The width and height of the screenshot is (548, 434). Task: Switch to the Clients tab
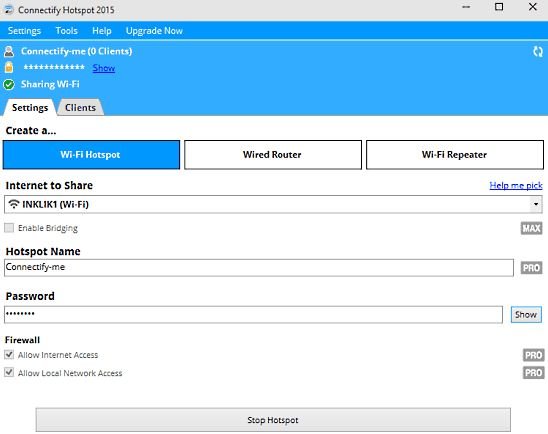[x=80, y=108]
